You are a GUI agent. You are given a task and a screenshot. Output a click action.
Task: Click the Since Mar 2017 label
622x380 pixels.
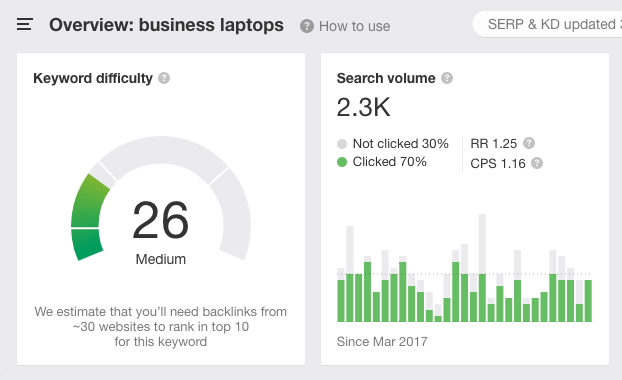point(382,342)
